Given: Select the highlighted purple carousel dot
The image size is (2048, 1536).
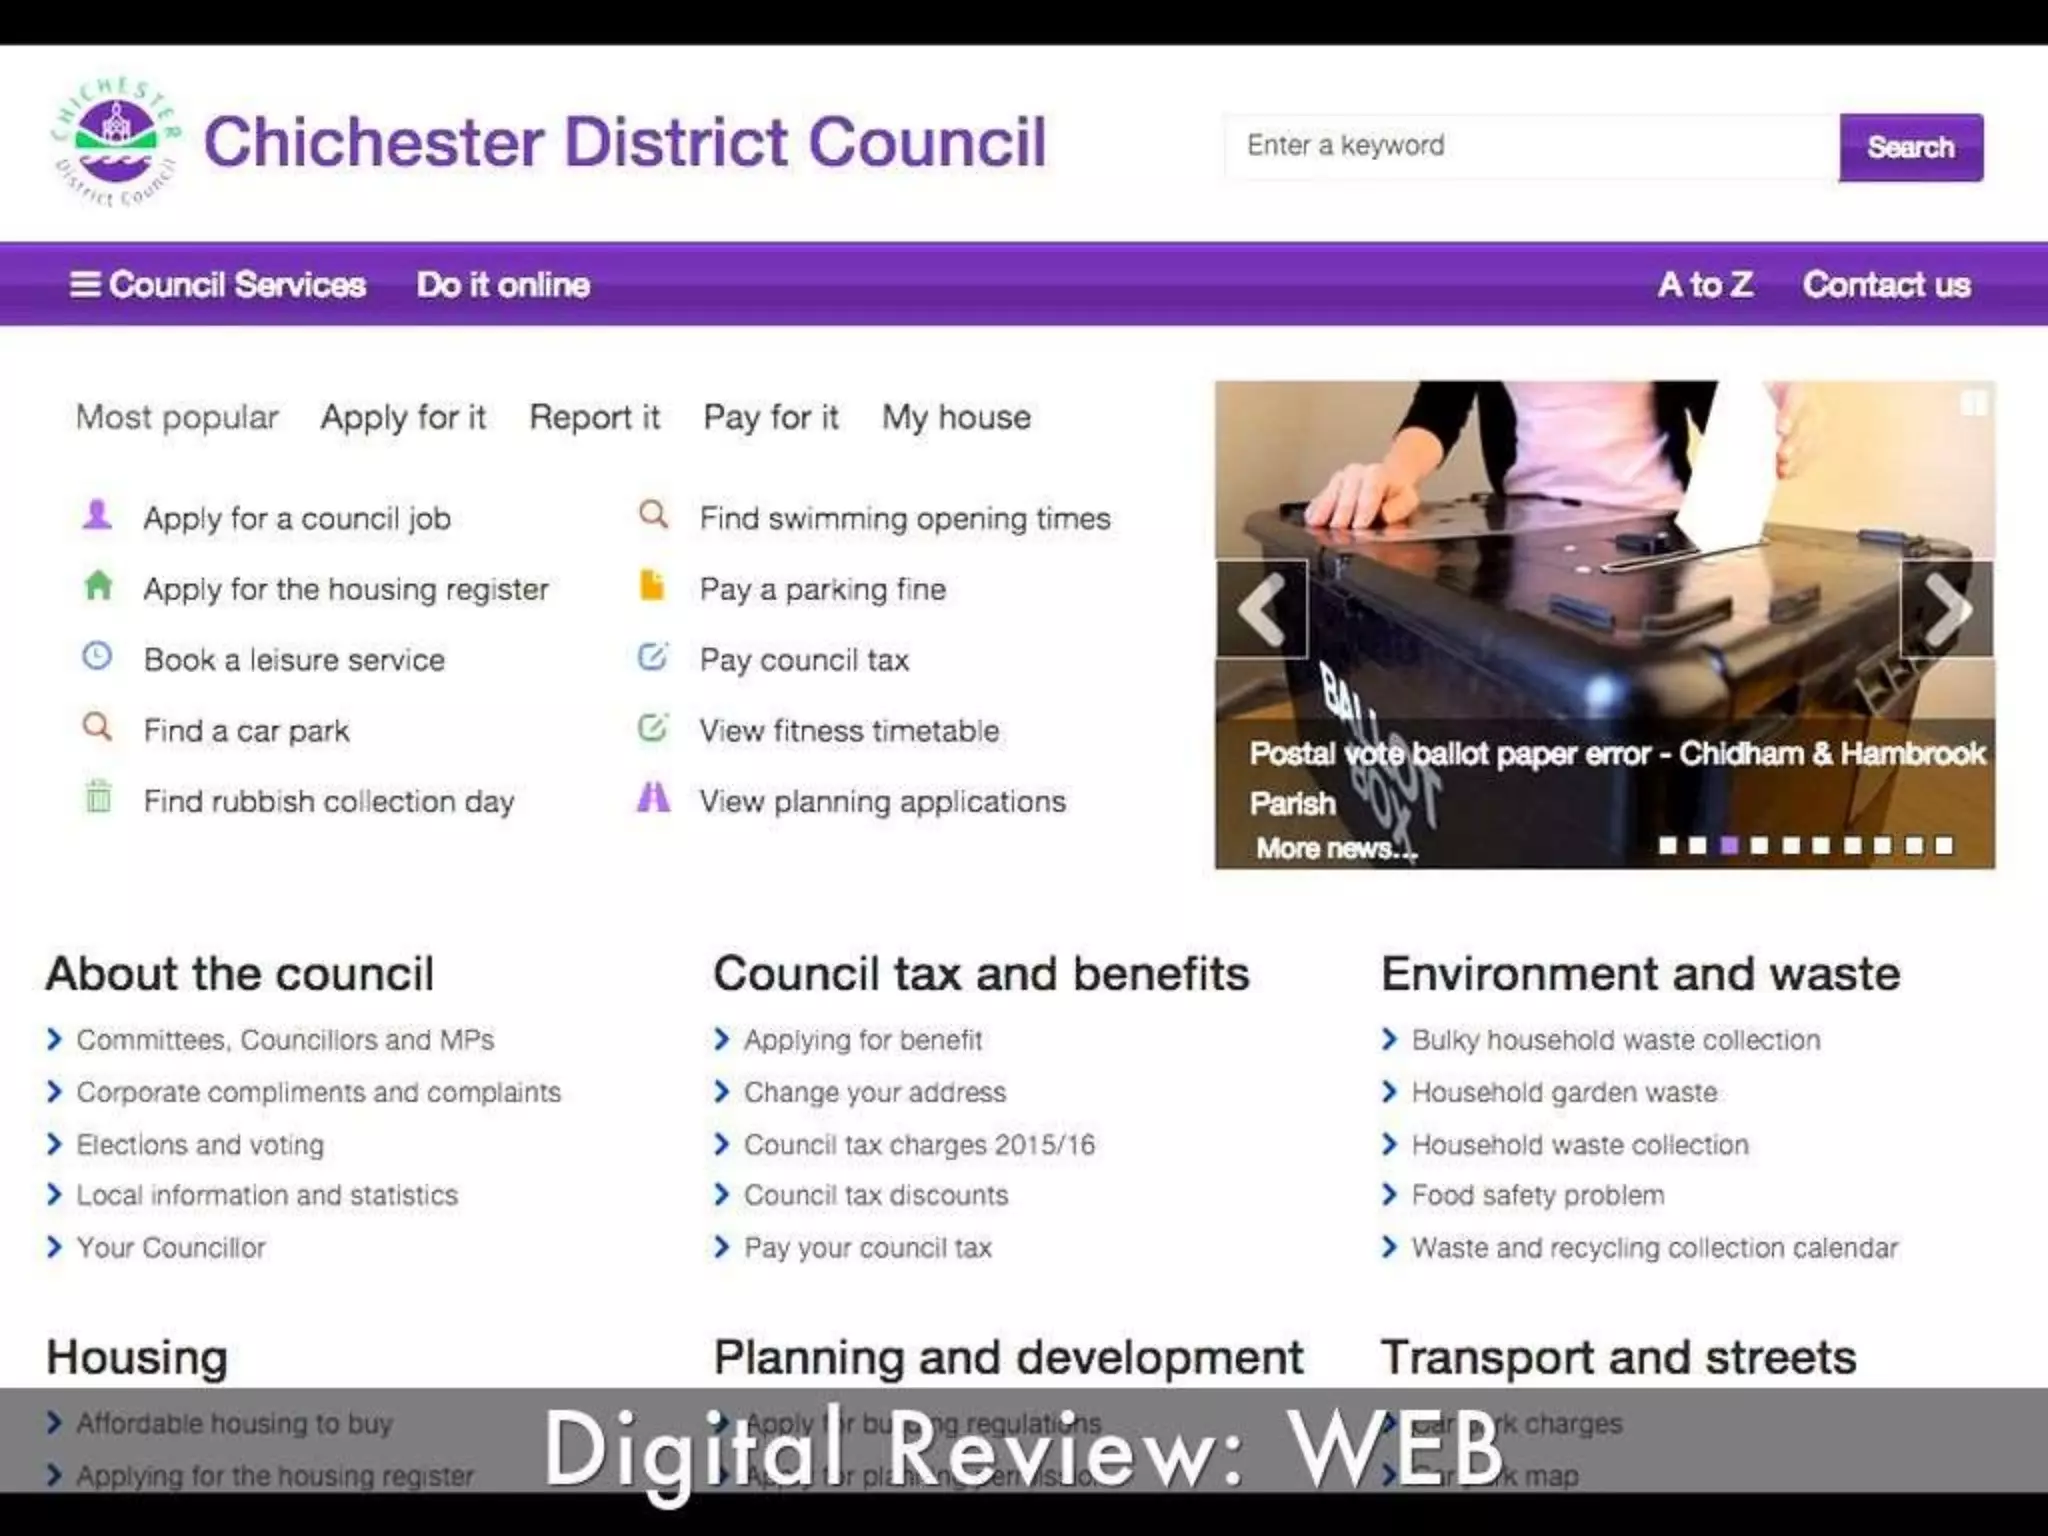Looking at the screenshot, I should pyautogui.click(x=1729, y=846).
